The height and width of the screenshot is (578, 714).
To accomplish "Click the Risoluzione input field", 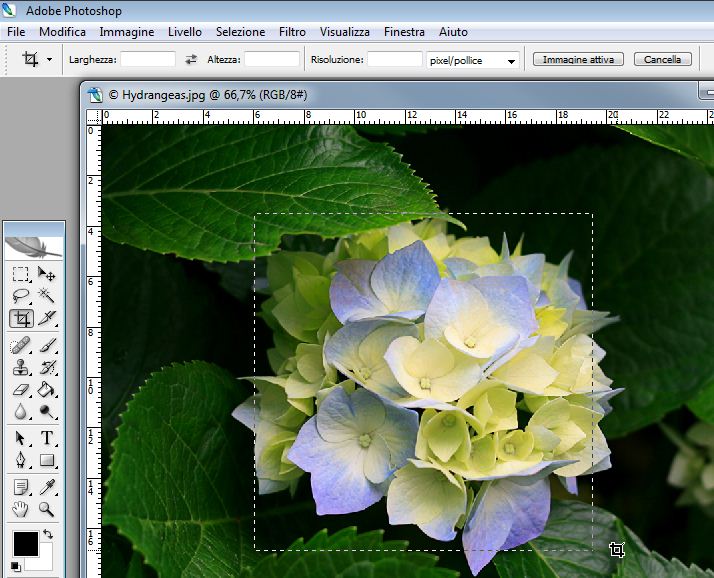I will click(x=395, y=59).
